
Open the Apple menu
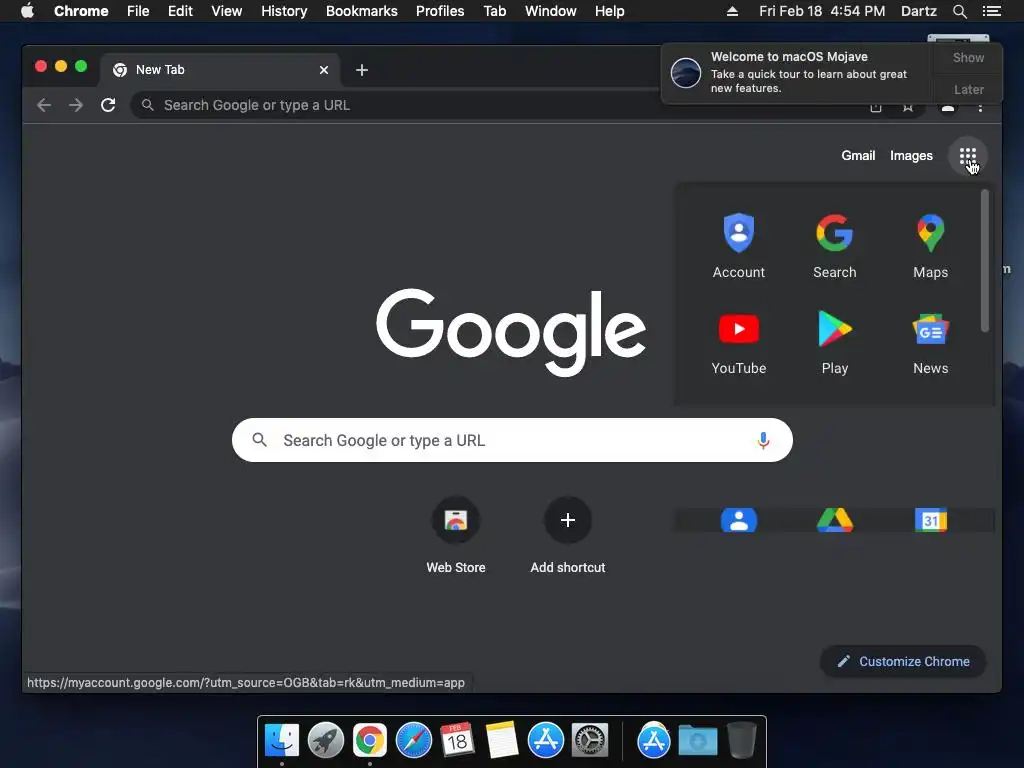27,11
